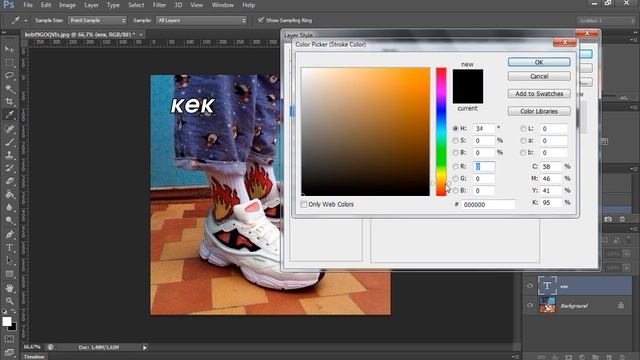Select the Paint Bucket tool
This screenshot has height=360, width=640.
9,194
